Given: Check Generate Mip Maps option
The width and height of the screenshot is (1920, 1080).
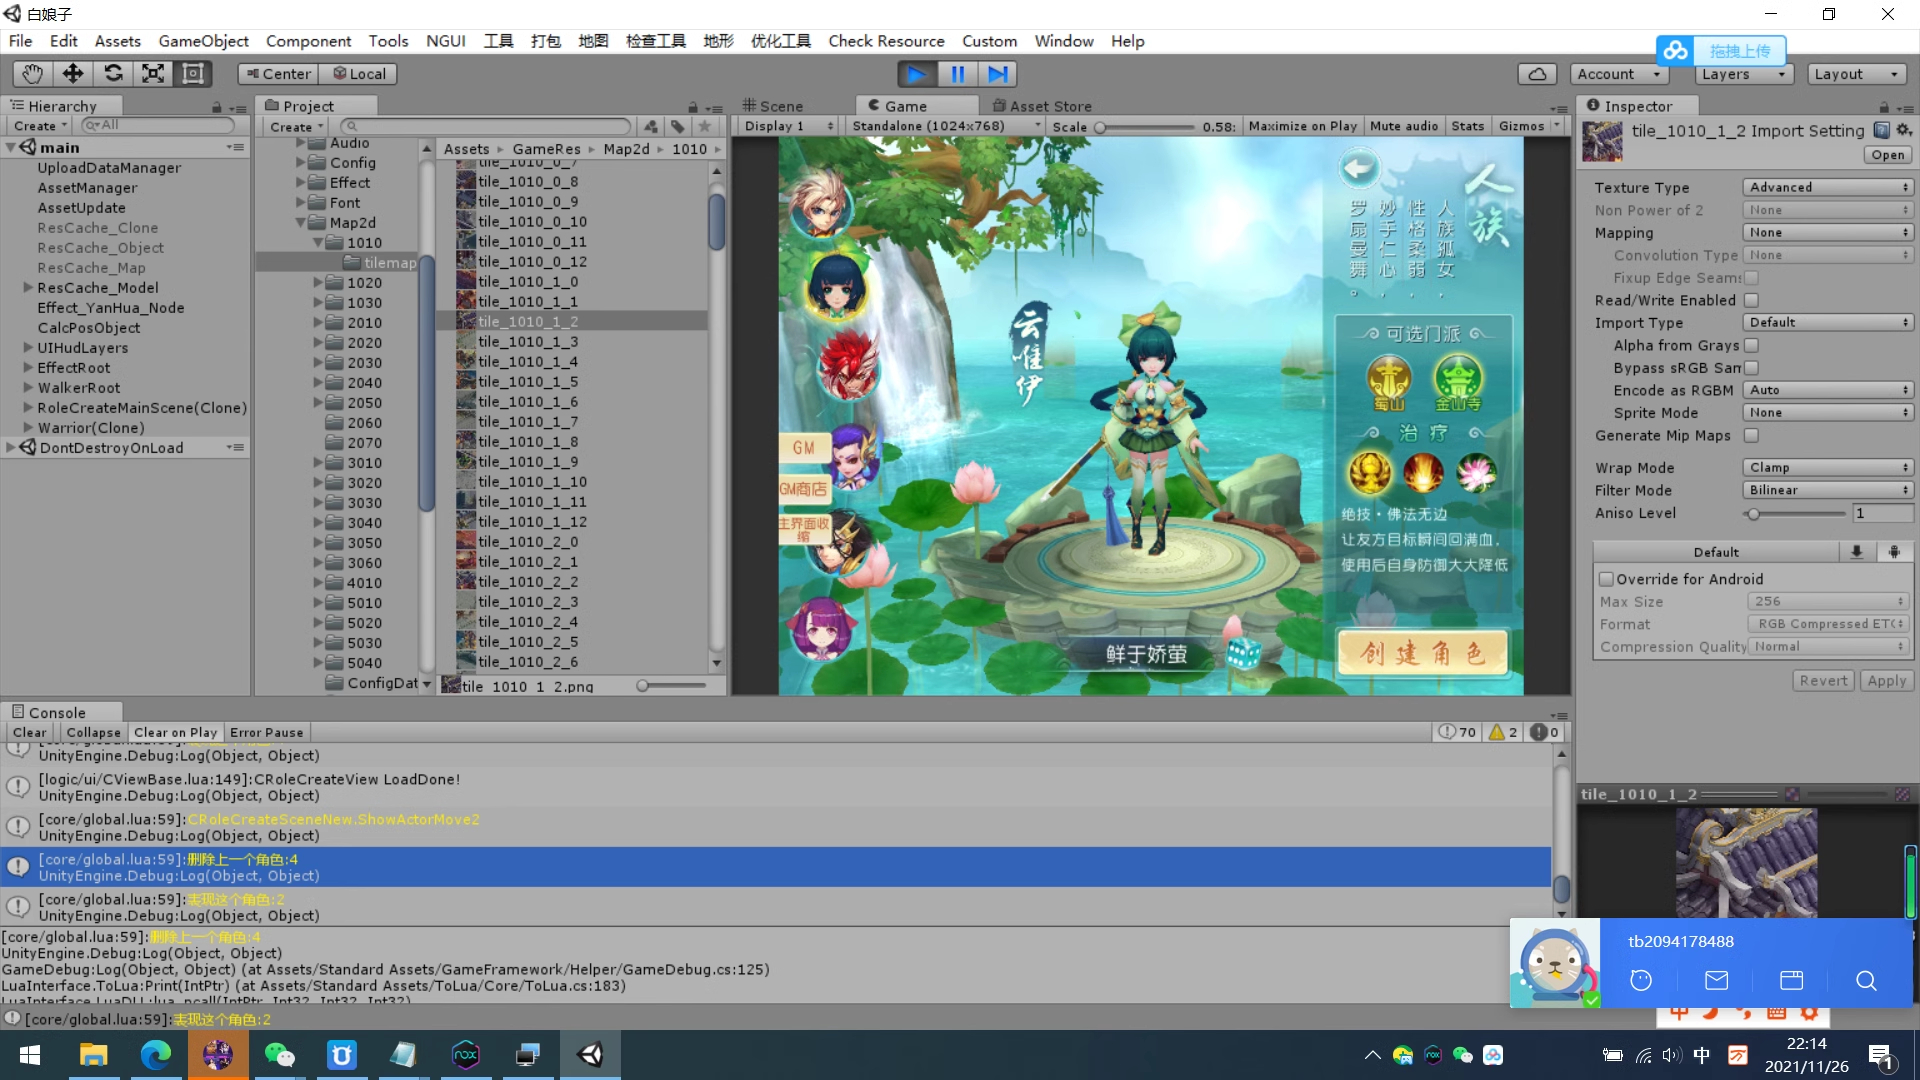Looking at the screenshot, I should (1751, 435).
